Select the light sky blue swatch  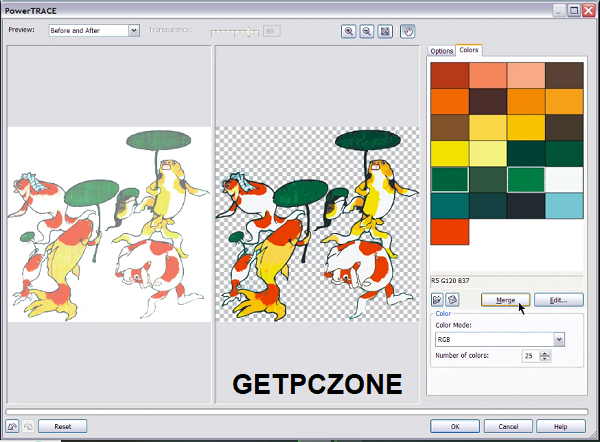click(x=564, y=206)
